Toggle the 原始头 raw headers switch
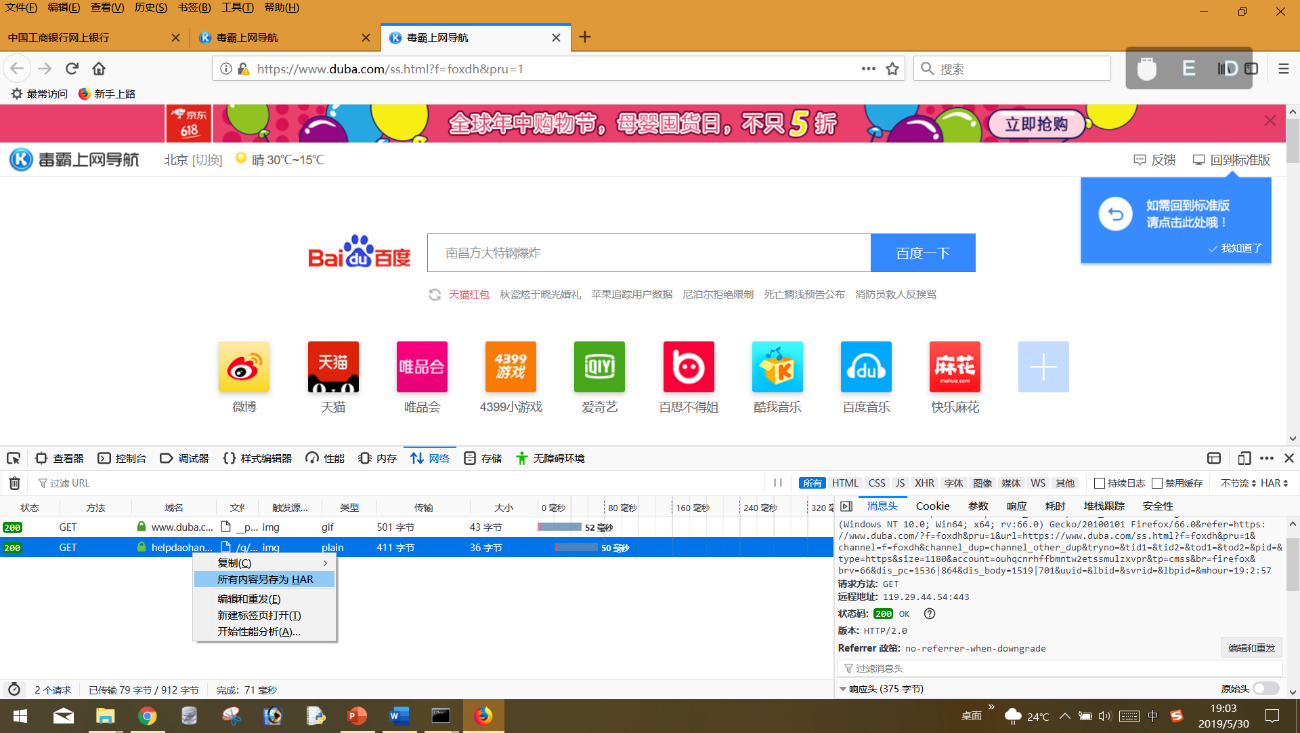 point(1266,689)
